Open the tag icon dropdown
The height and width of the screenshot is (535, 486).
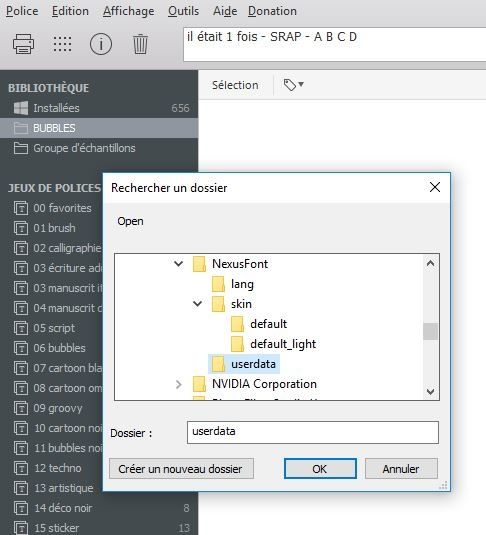coord(294,85)
